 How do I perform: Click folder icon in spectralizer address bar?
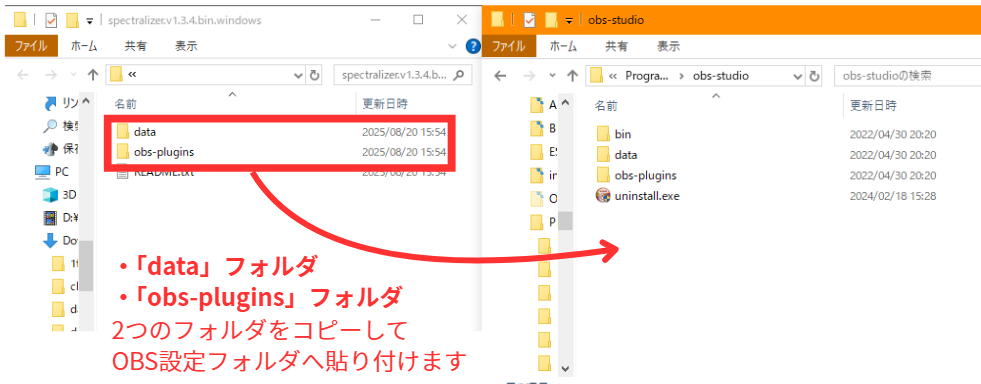(x=116, y=75)
